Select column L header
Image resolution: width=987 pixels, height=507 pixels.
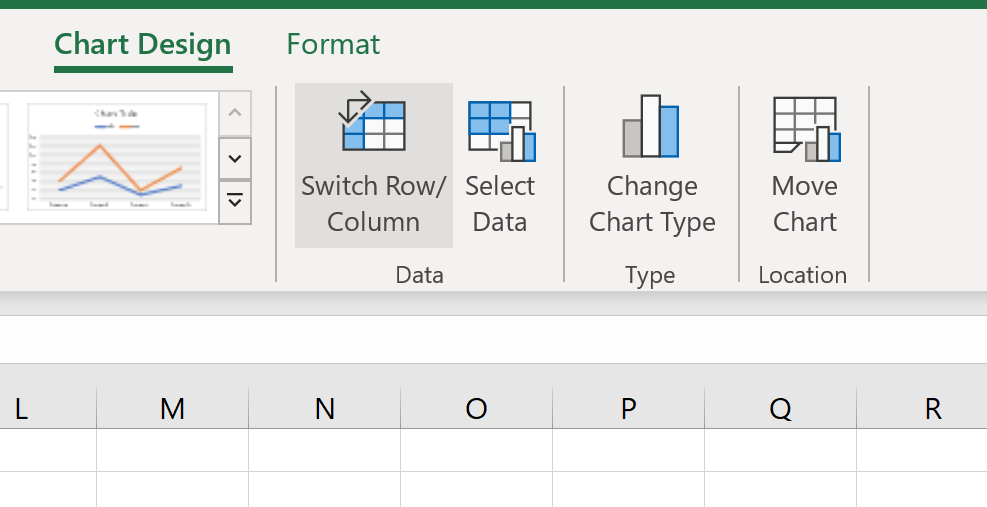coord(48,408)
